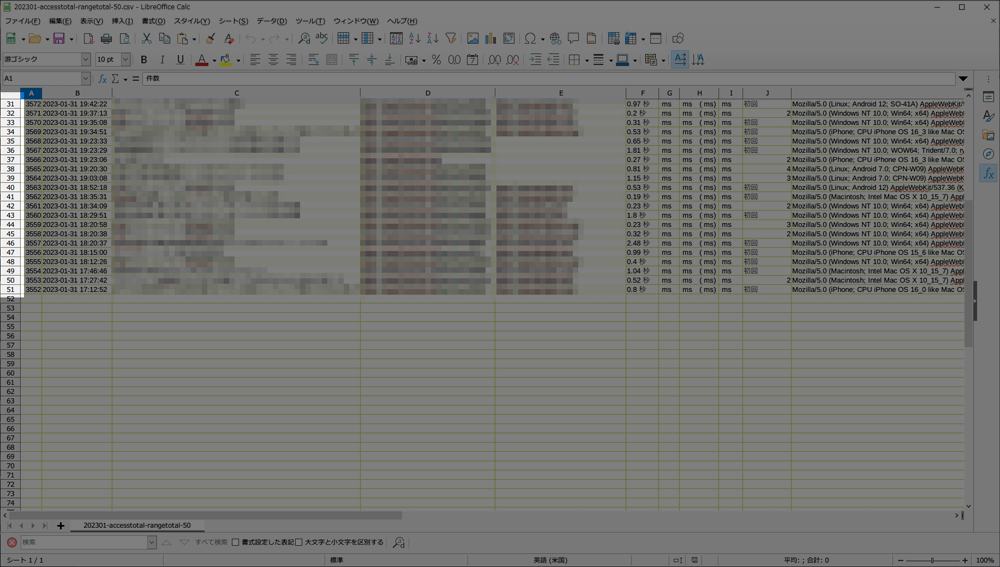Open the ファイル menu
Image resolution: width=1000 pixels, height=567 pixels.
click(22, 21)
